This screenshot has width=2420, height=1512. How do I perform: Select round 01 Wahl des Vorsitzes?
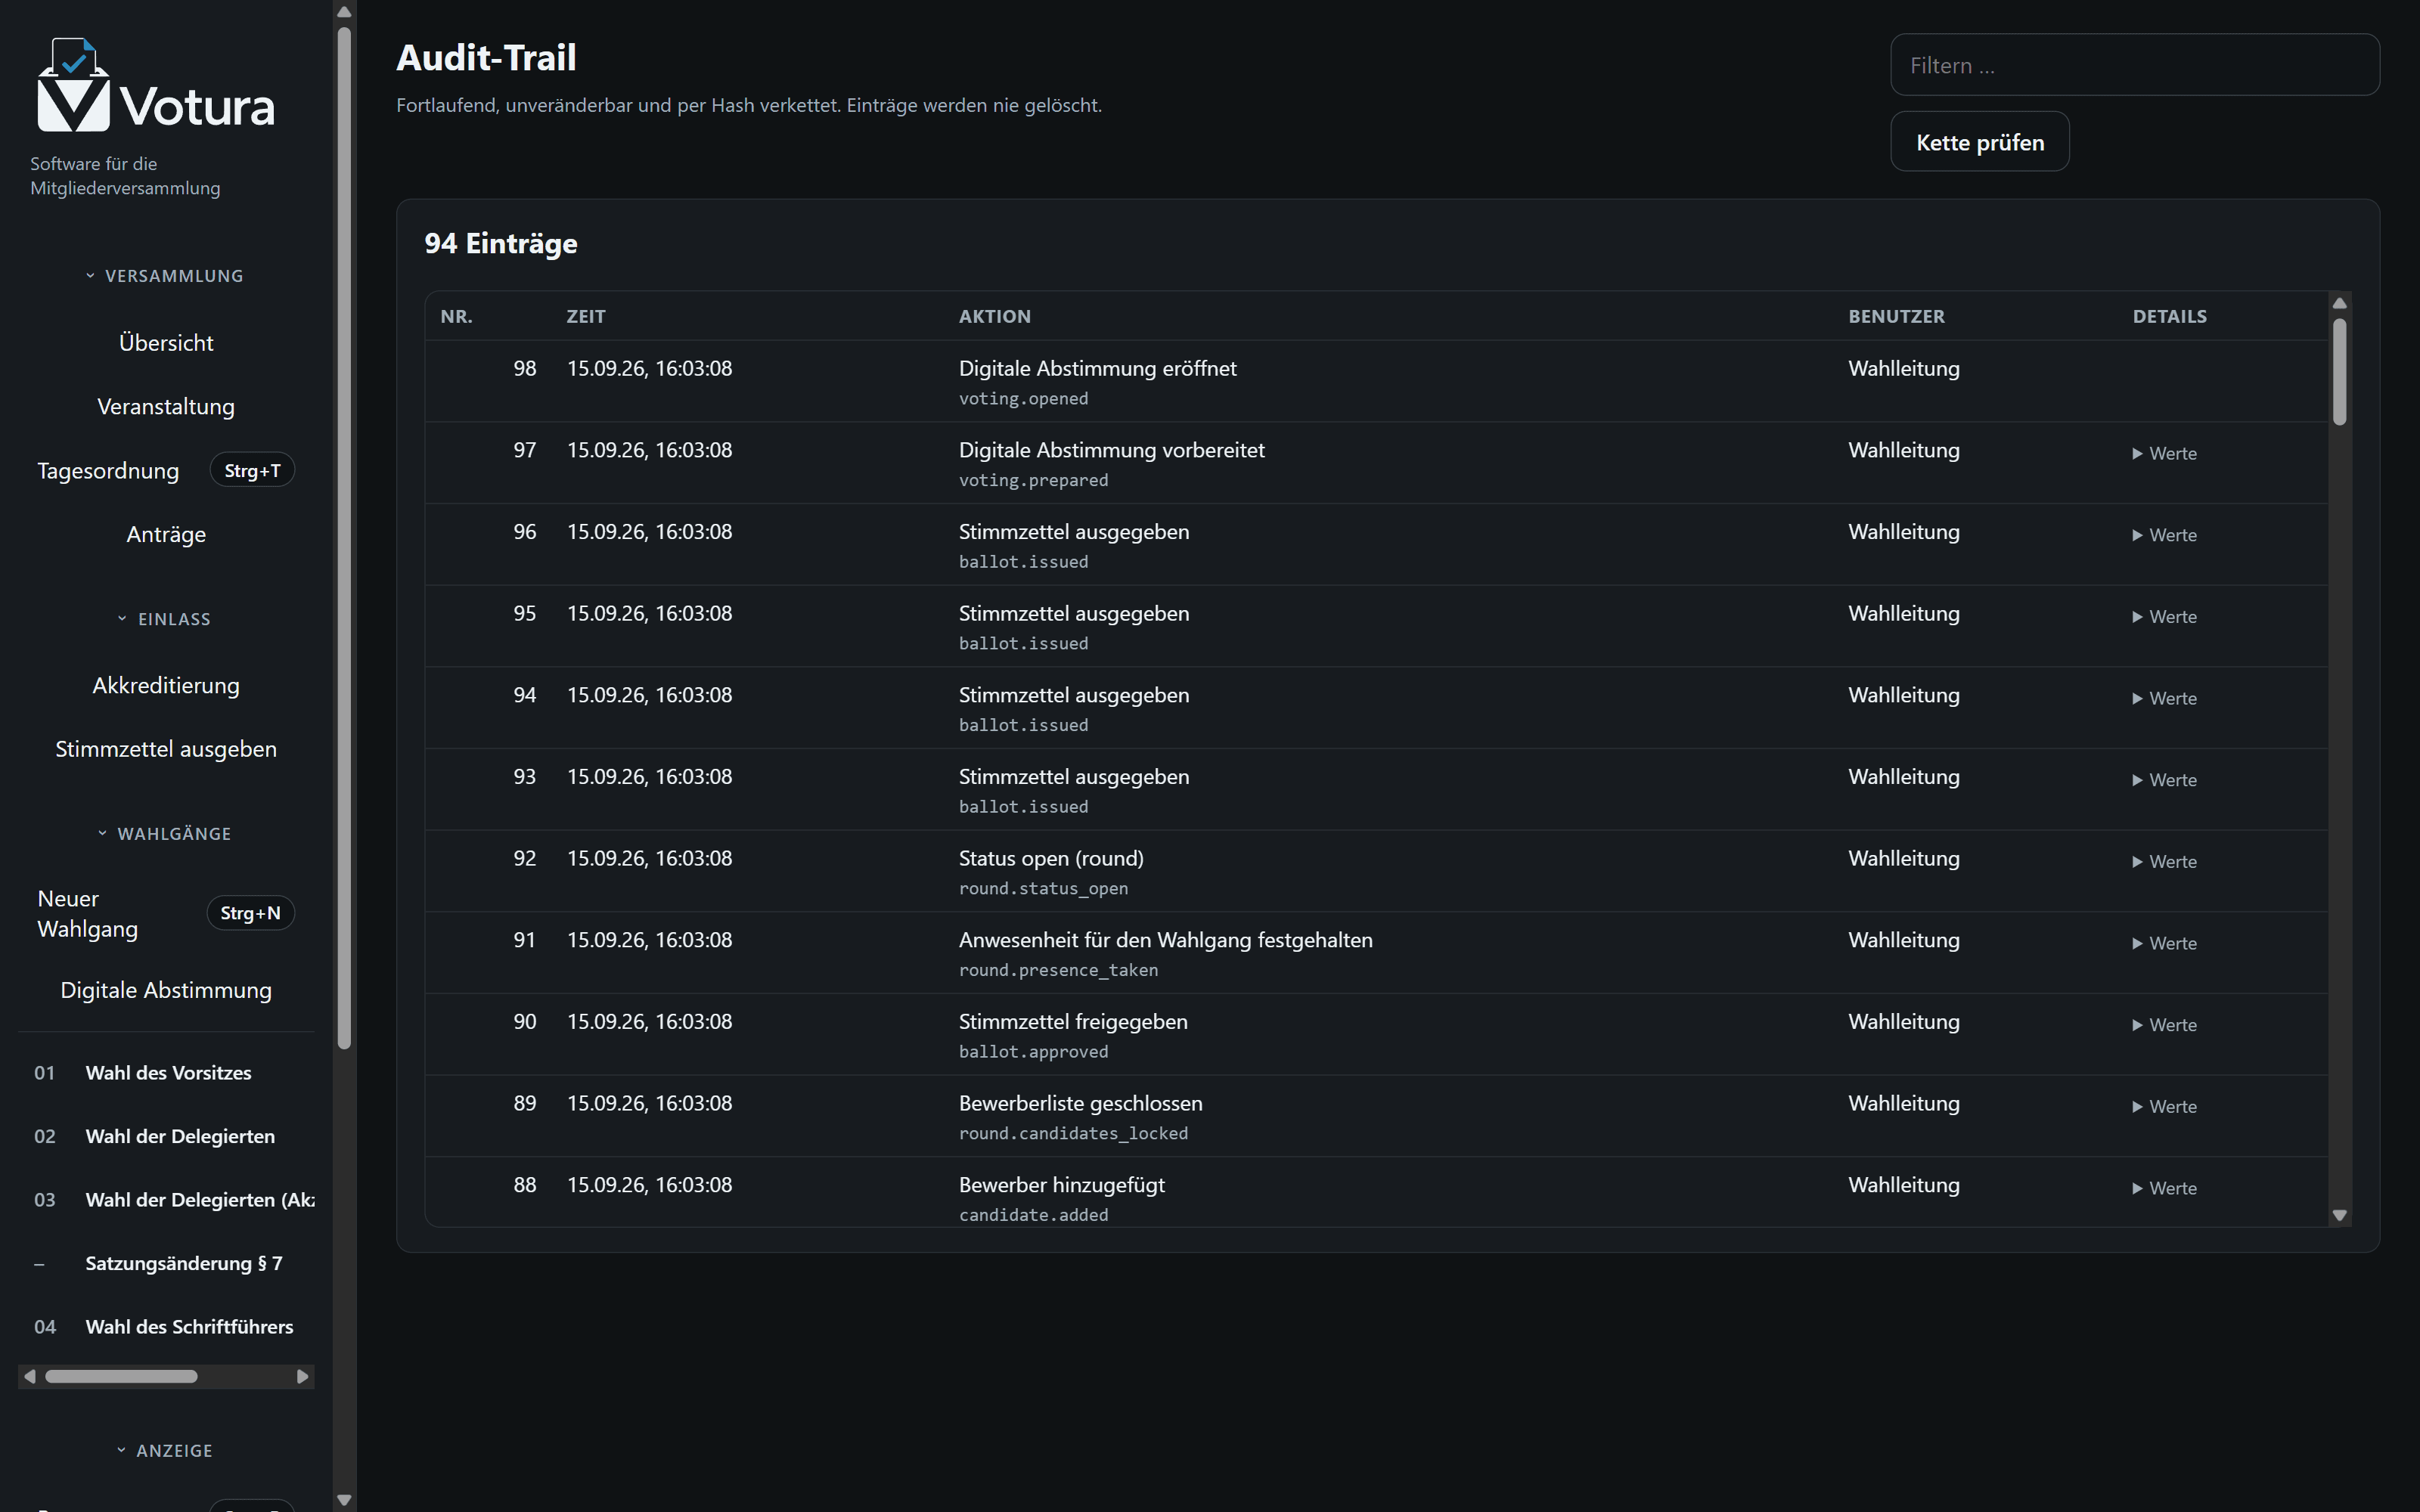click(166, 1073)
